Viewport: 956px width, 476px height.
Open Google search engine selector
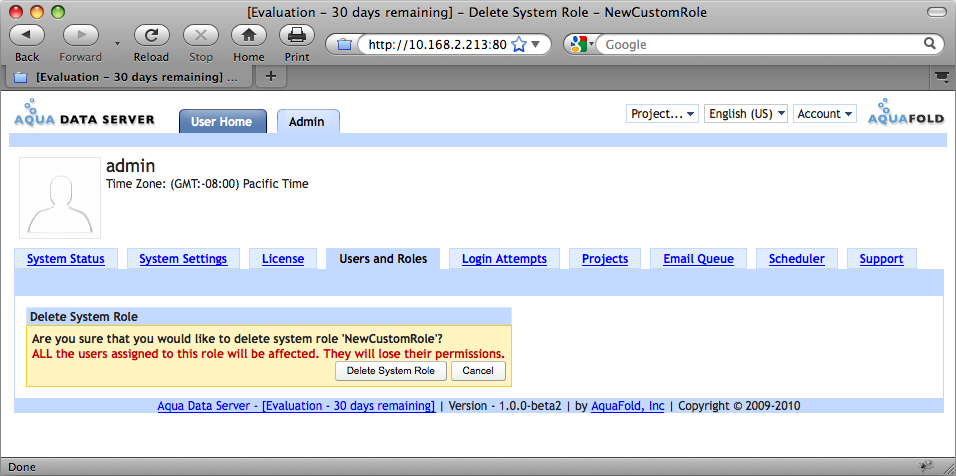pyautogui.click(x=582, y=44)
